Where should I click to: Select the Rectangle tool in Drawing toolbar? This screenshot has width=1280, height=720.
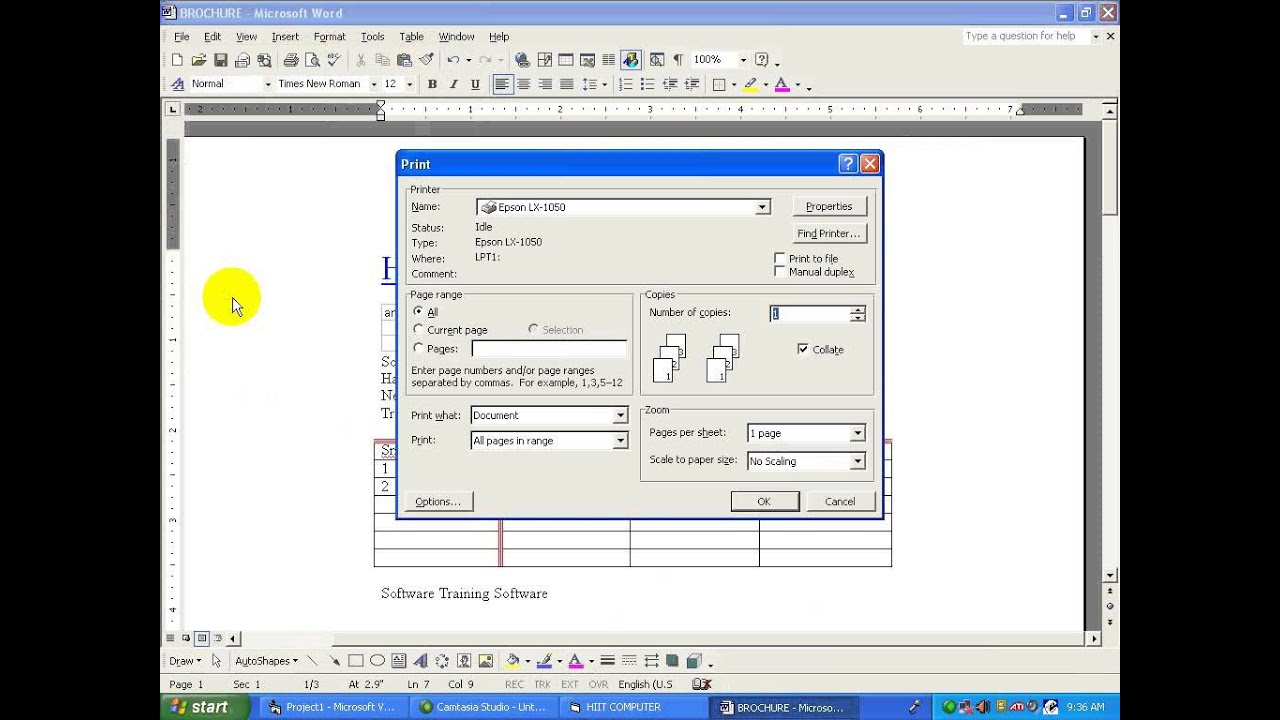[x=355, y=661]
